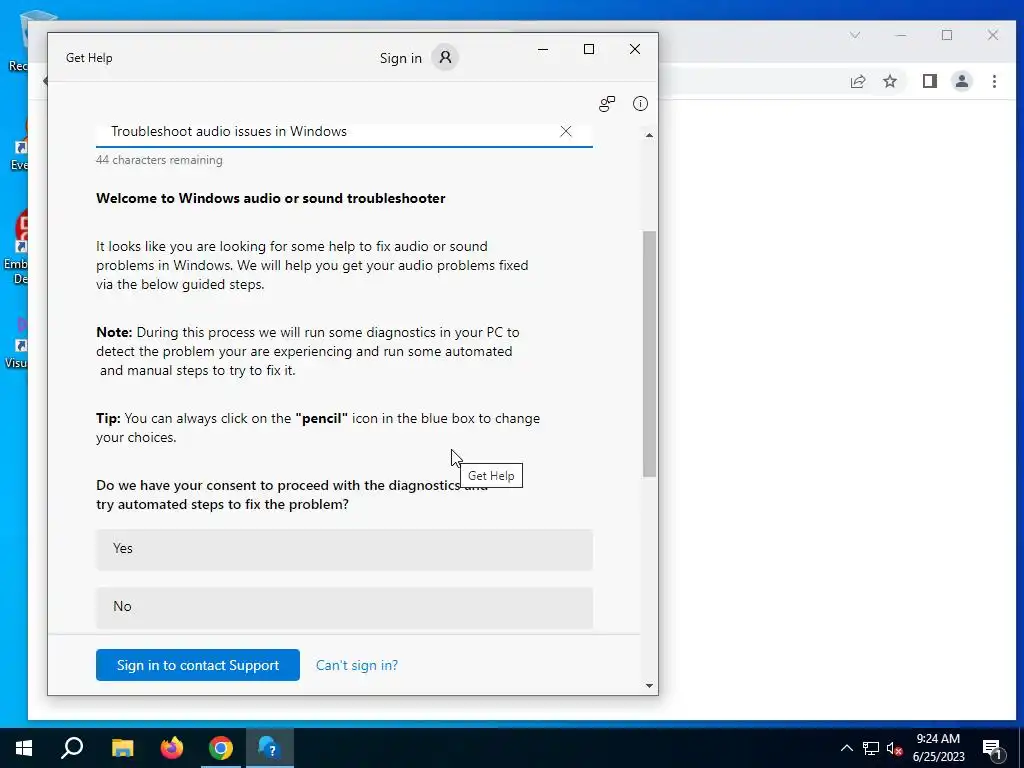Bookmark this page with Chrome star icon

point(890,81)
